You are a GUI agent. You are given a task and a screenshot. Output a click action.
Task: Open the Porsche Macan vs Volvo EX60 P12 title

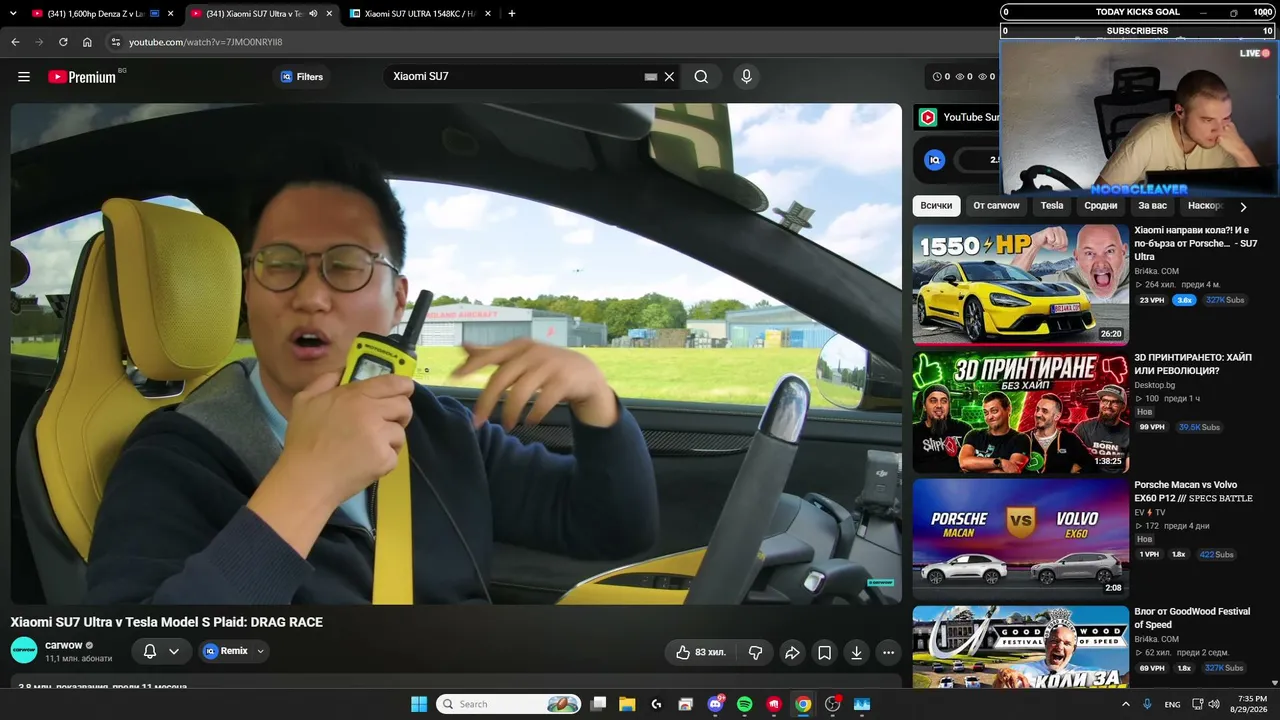tap(1193, 492)
